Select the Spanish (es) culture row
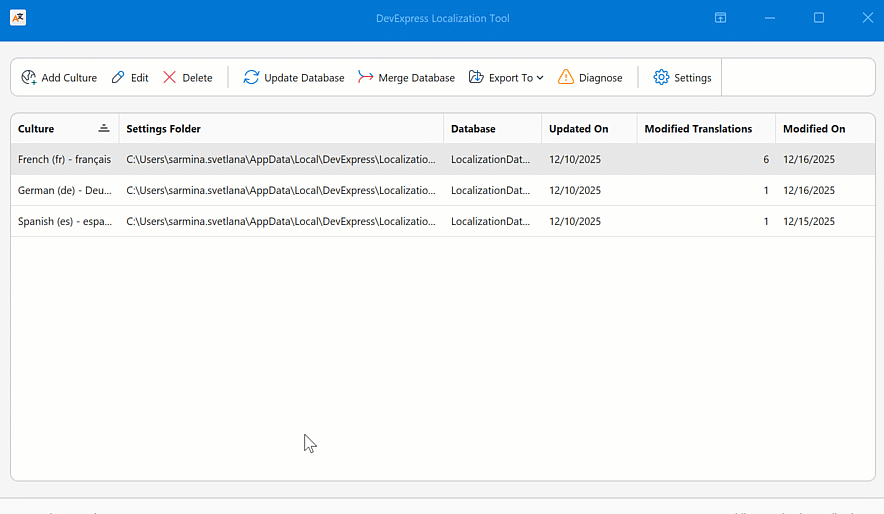 point(443,221)
